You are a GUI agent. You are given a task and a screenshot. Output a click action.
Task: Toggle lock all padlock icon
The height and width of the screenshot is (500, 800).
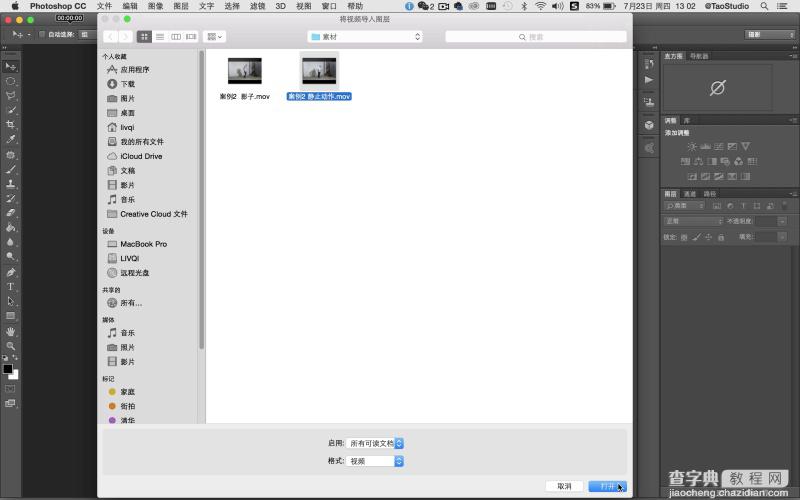[x=721, y=237]
